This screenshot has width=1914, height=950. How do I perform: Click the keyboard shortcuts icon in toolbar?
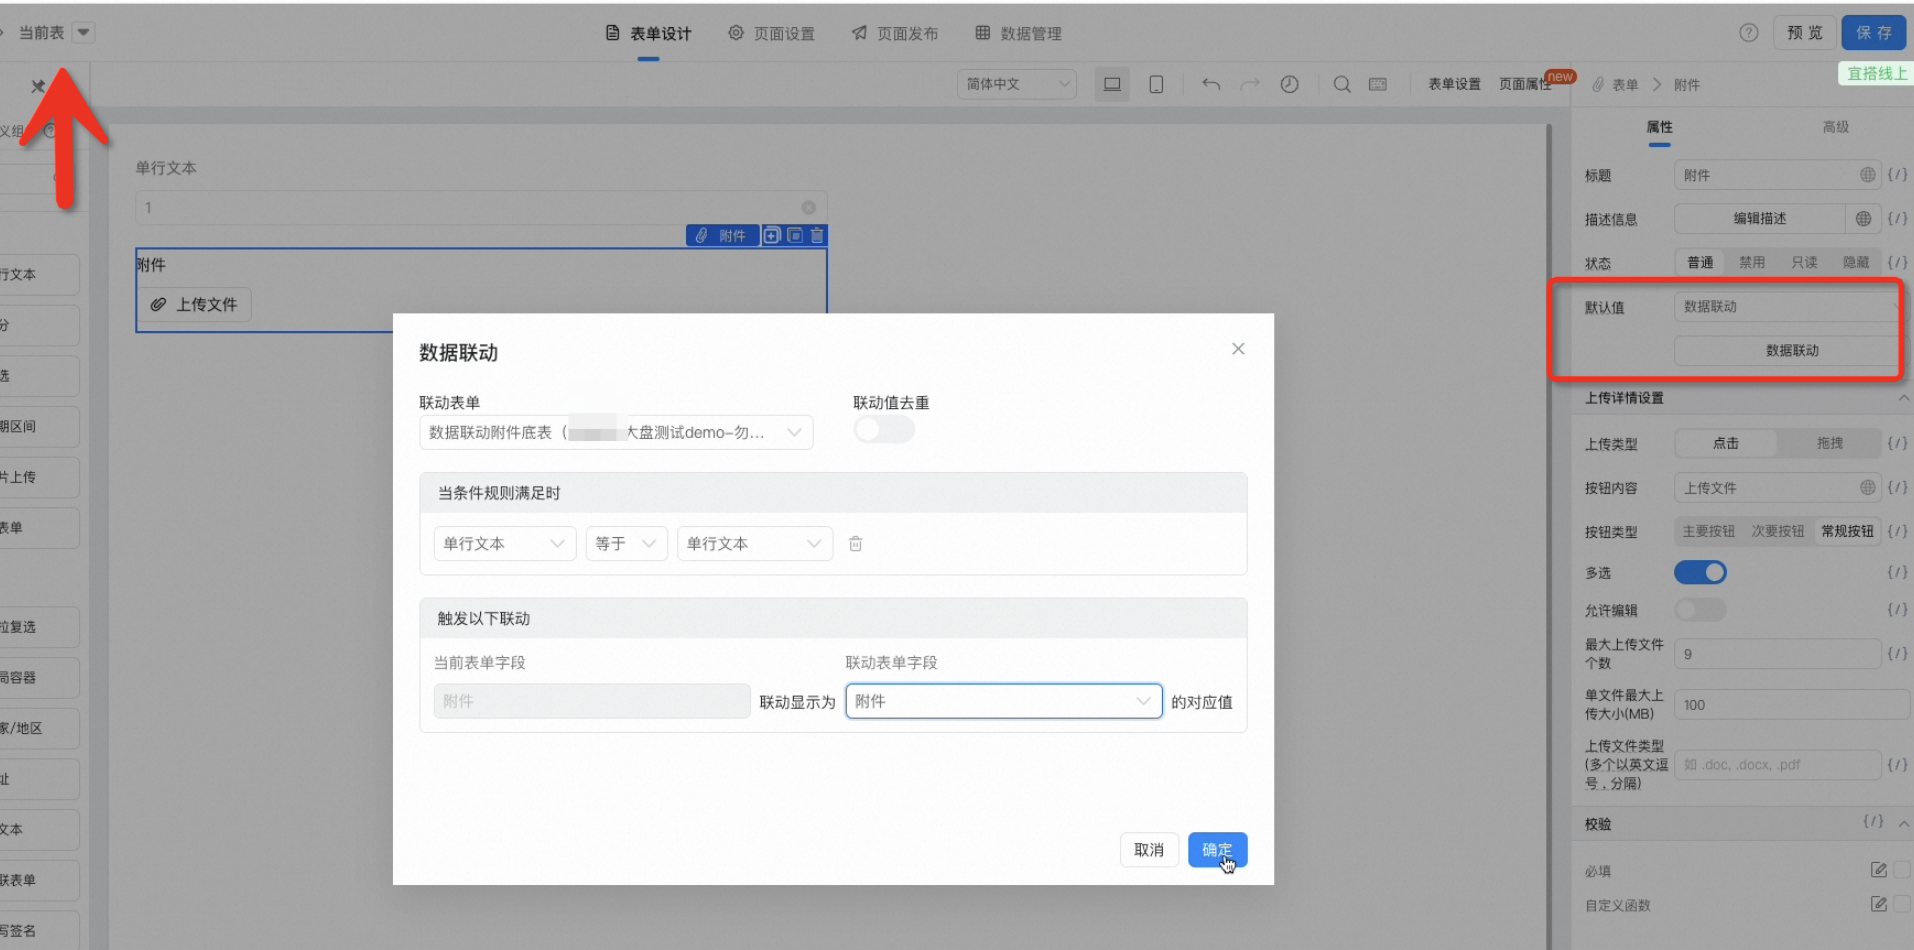pyautogui.click(x=1378, y=84)
